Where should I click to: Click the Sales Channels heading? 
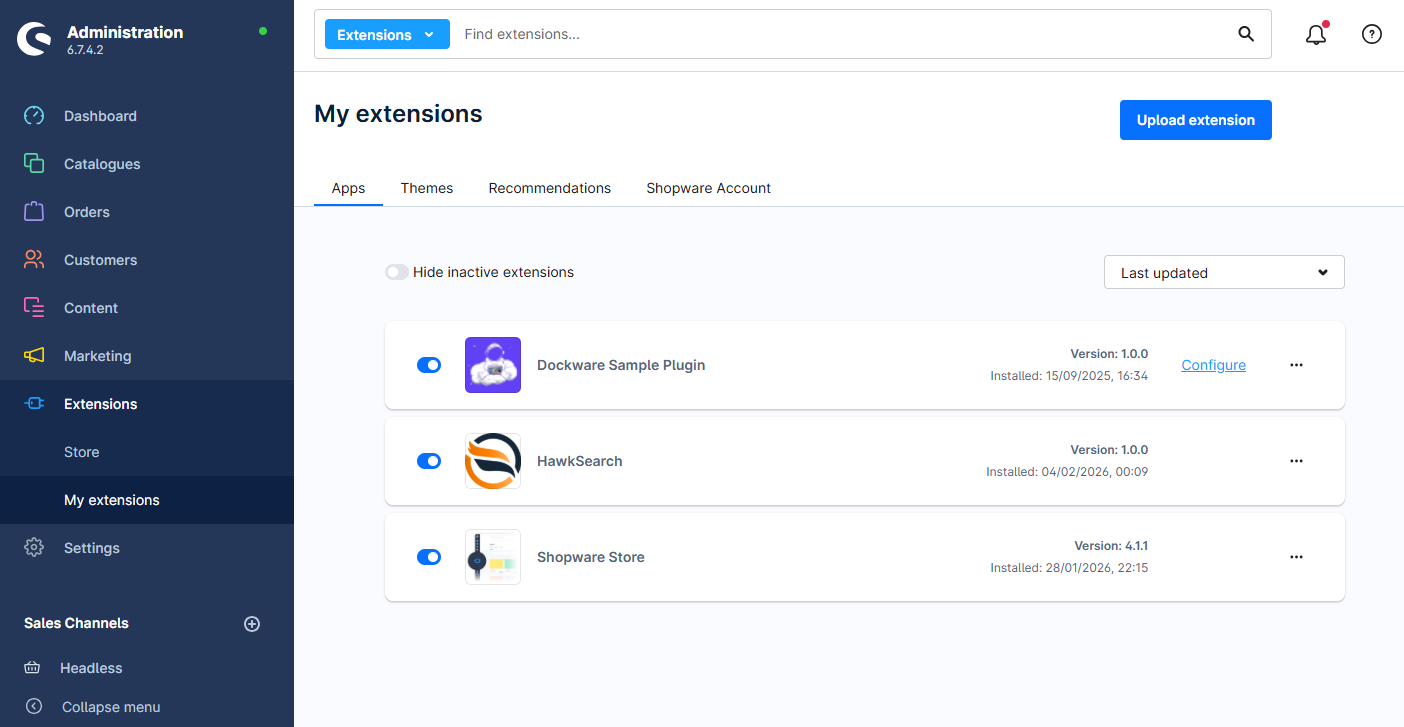tap(76, 623)
